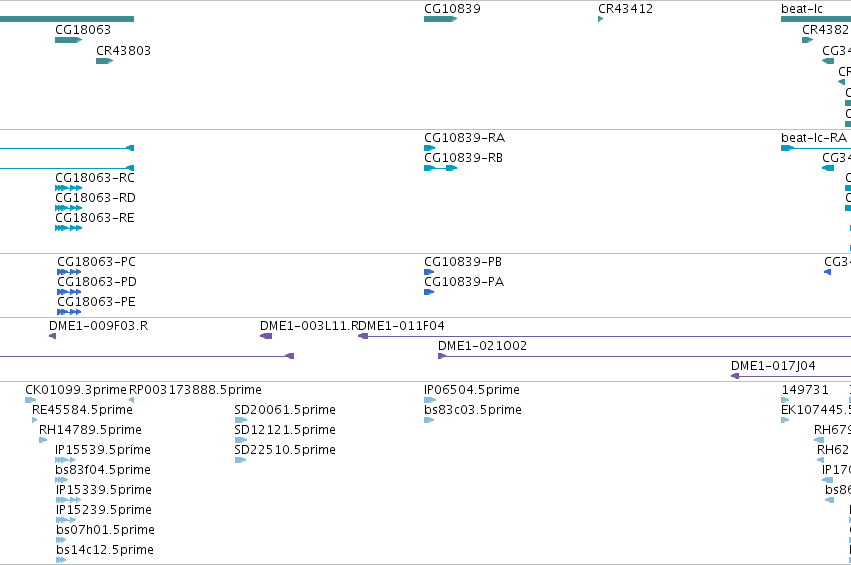Click the DME1-009F03.R purple arrow glyph
The image size is (851, 565).
point(52,337)
